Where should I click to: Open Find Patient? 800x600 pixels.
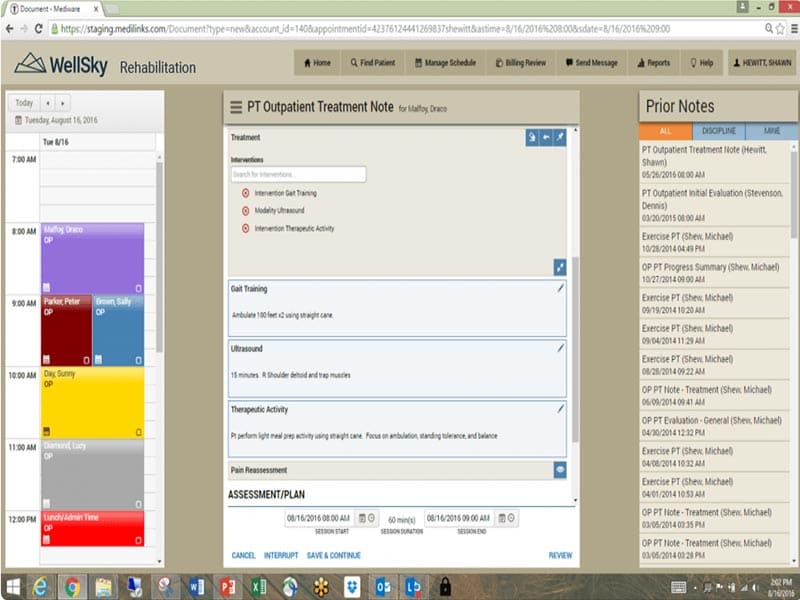coord(372,63)
